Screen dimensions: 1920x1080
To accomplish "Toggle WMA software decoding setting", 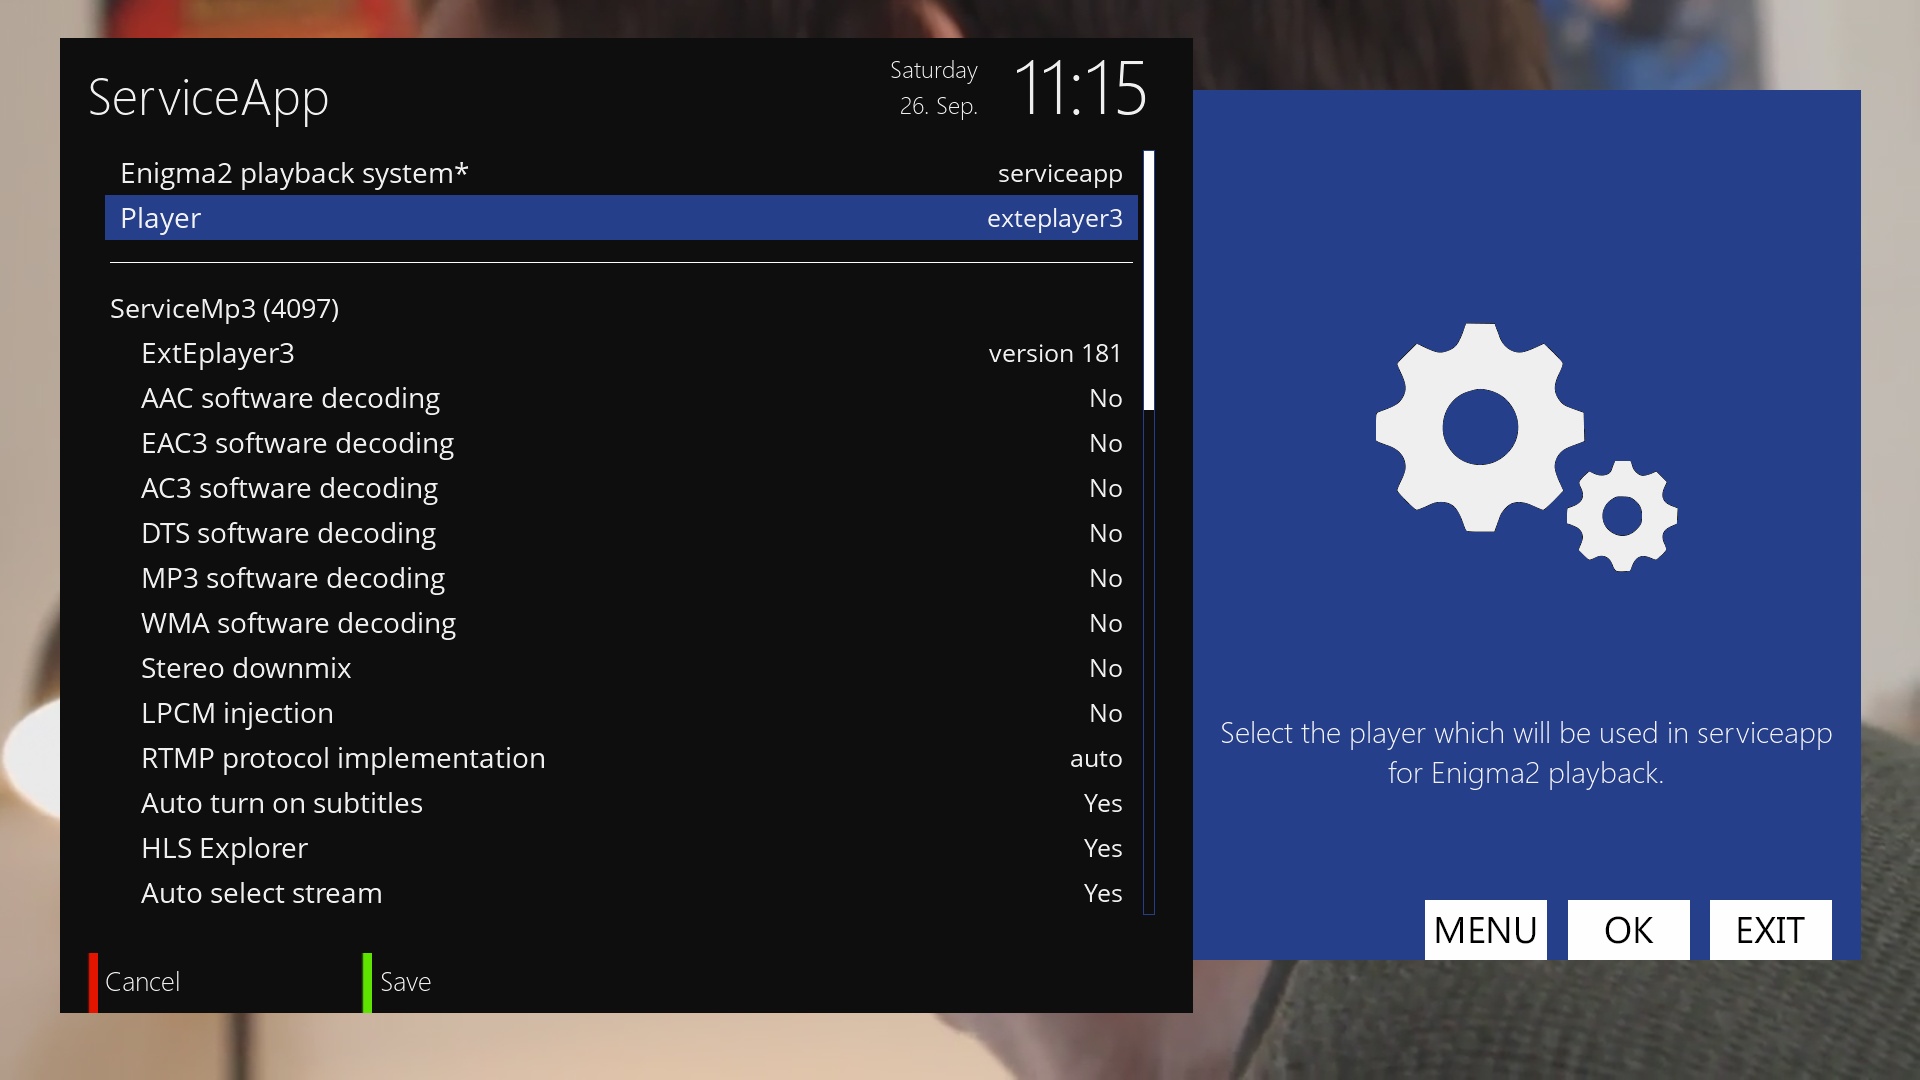I will [621, 623].
